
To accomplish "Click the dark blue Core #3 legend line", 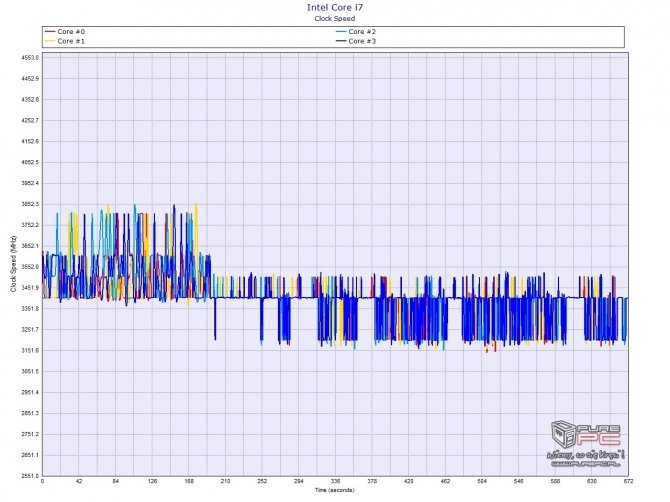I will pos(341,41).
